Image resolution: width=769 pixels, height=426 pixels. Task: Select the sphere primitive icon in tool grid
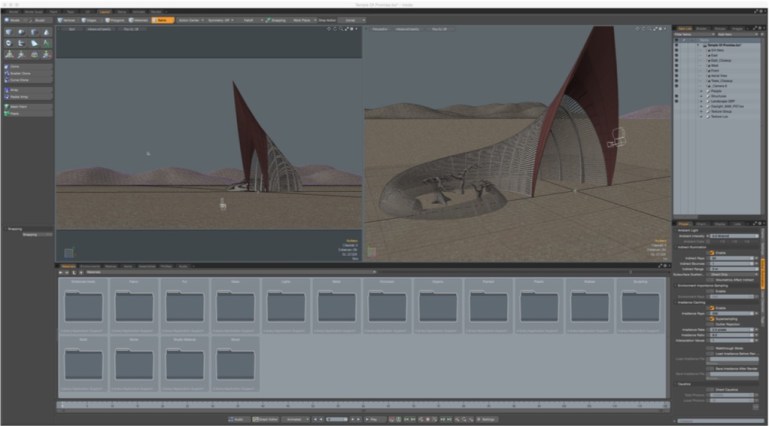click(22, 32)
